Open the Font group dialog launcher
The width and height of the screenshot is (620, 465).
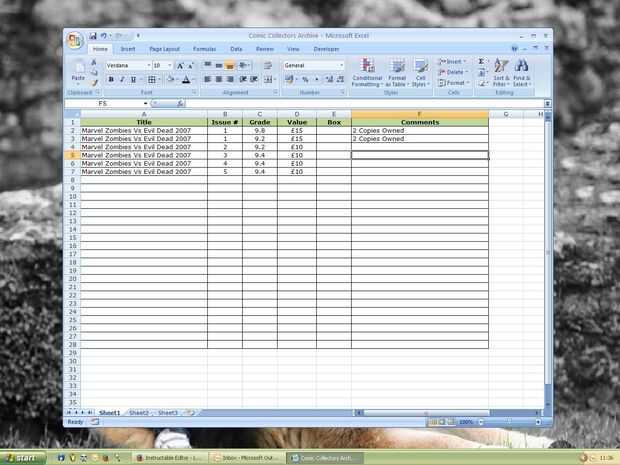point(194,92)
